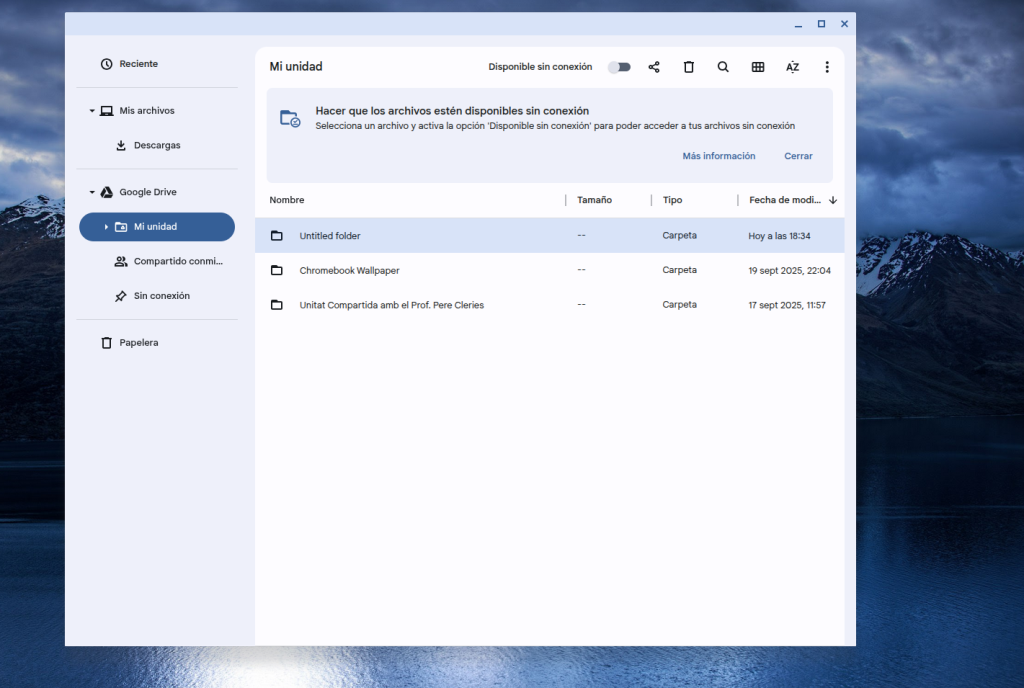Click the share icon in the toolbar

click(654, 67)
